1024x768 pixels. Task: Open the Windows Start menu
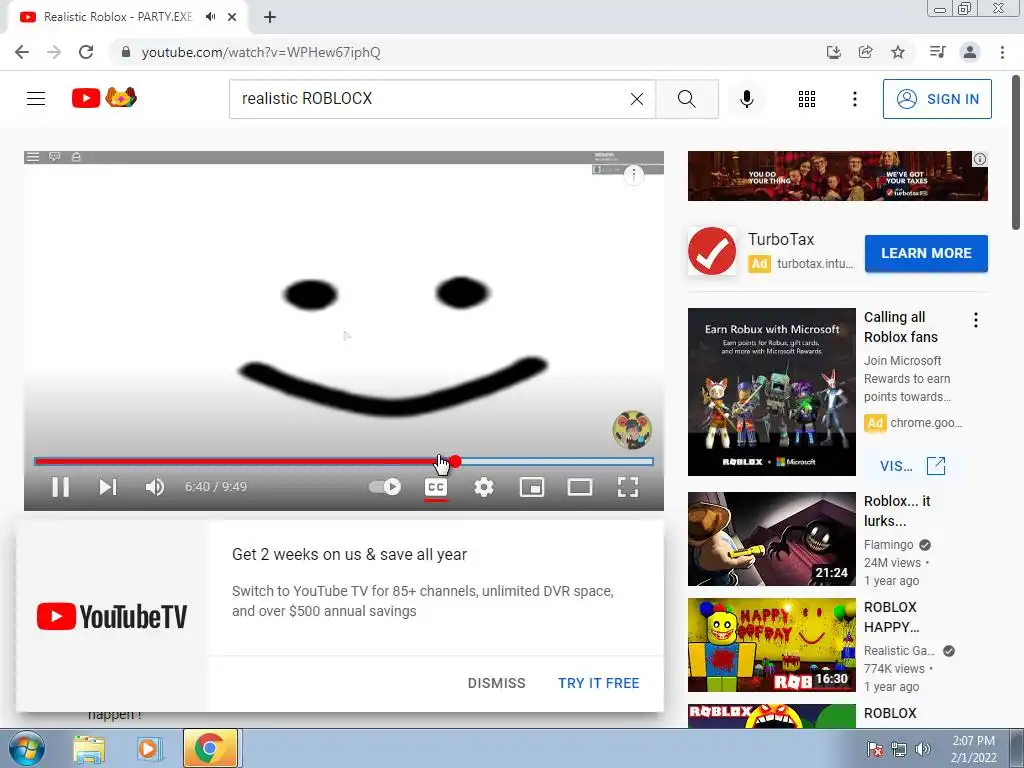26,748
